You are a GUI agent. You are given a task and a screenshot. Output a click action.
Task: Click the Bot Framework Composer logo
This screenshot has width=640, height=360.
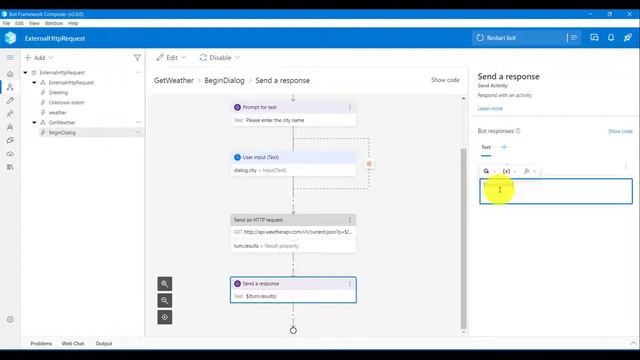coord(10,38)
